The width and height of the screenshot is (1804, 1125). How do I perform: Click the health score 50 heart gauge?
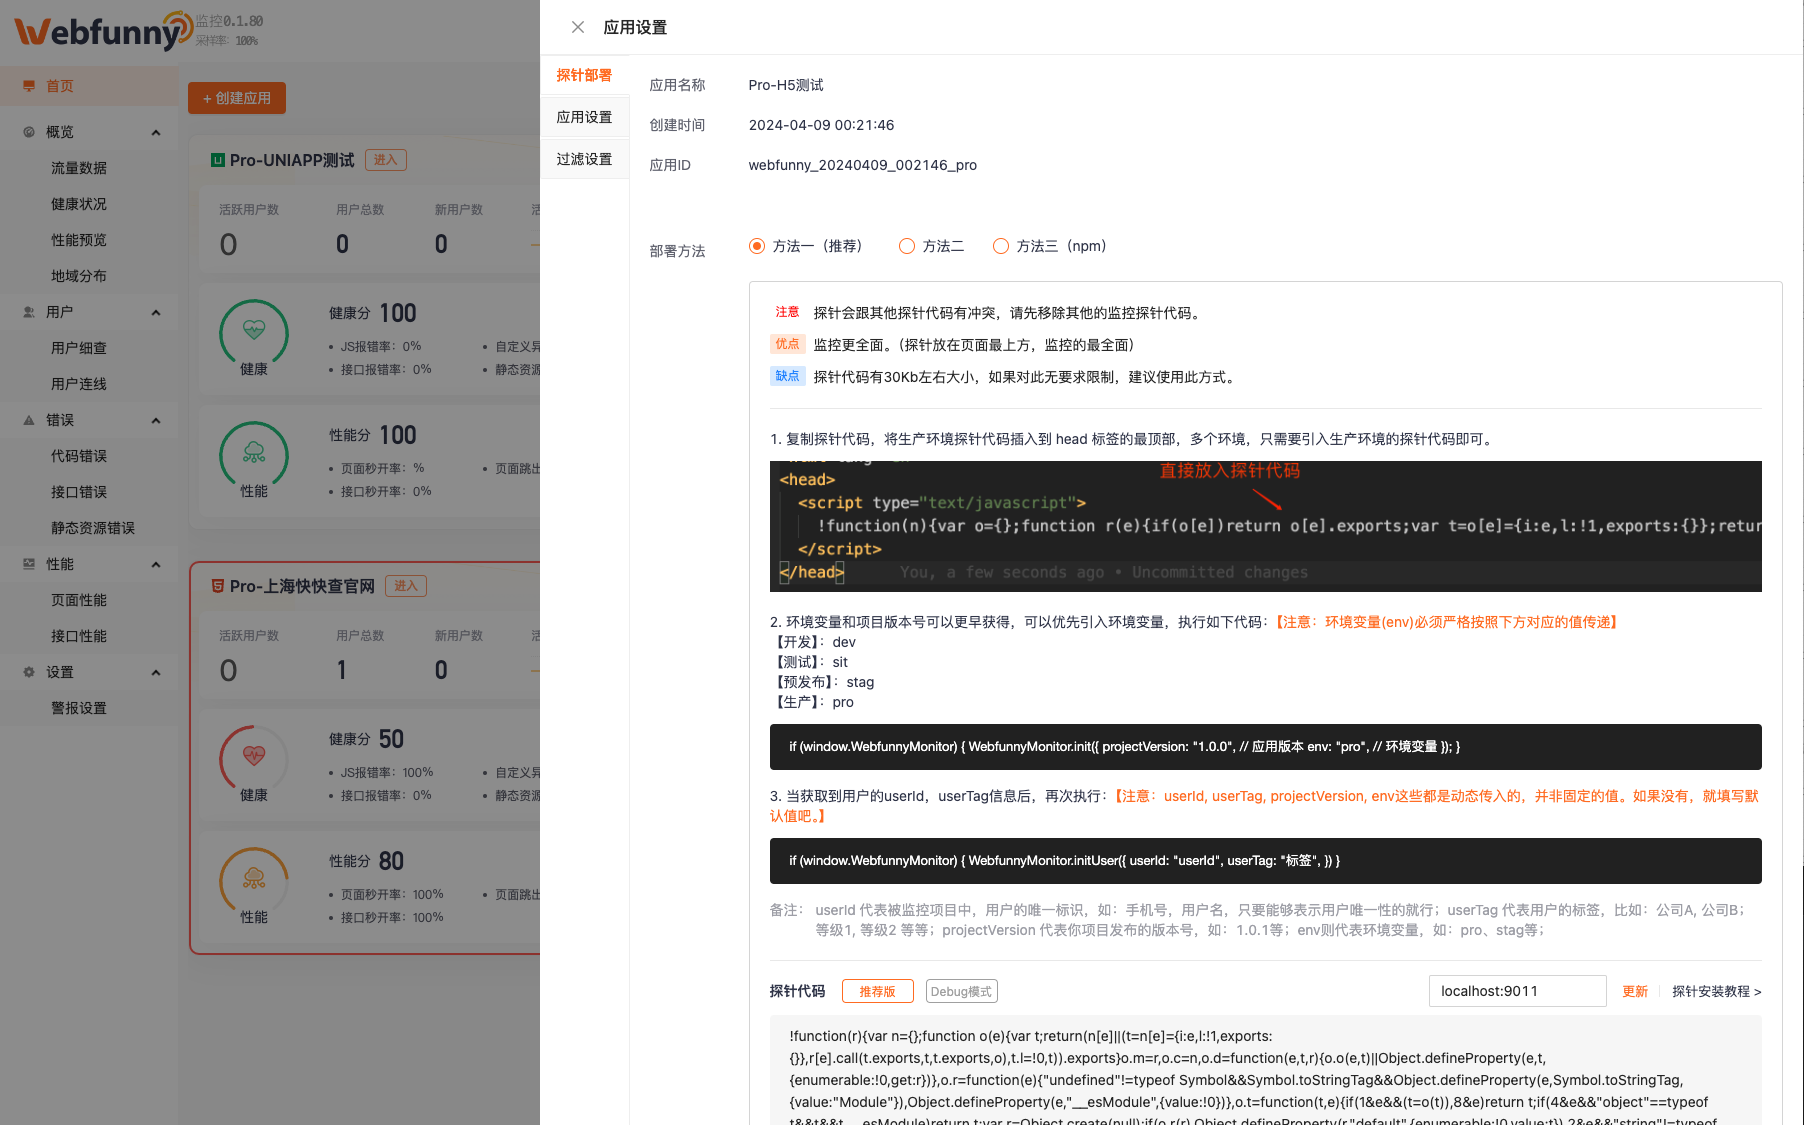pyautogui.click(x=254, y=758)
